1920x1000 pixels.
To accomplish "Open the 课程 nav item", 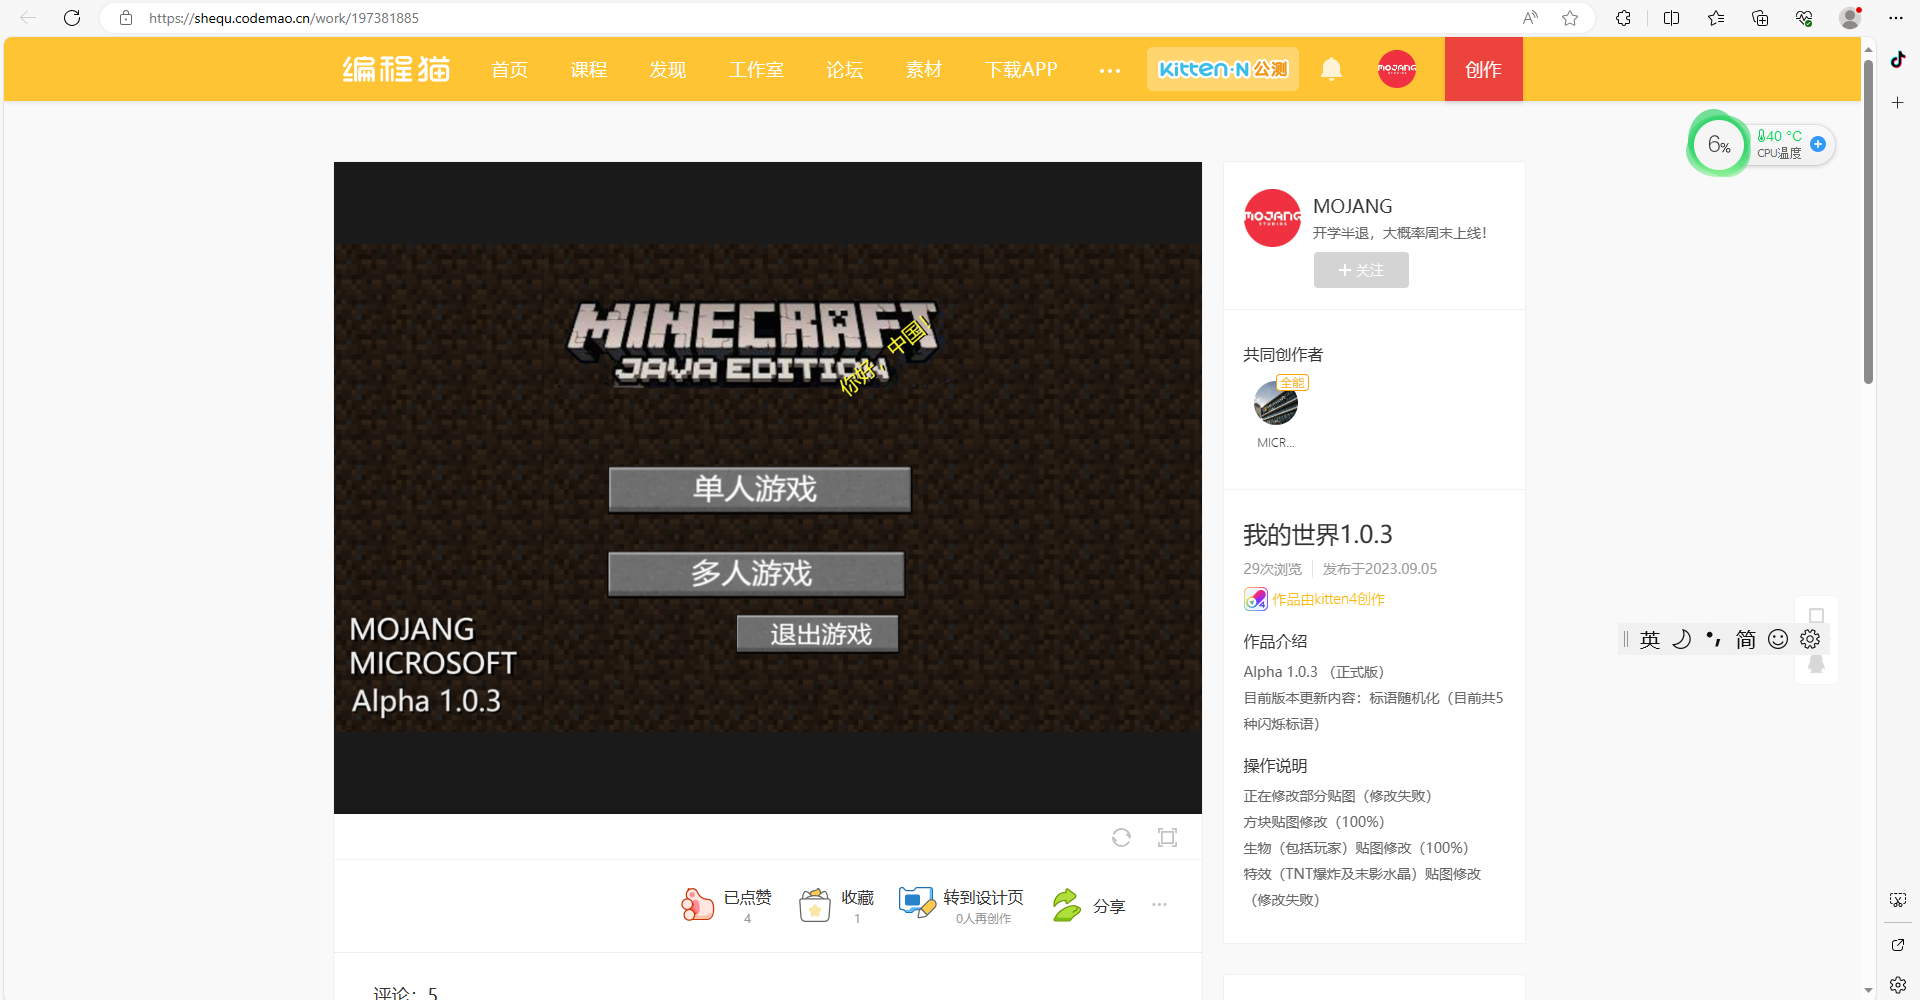I will 589,69.
